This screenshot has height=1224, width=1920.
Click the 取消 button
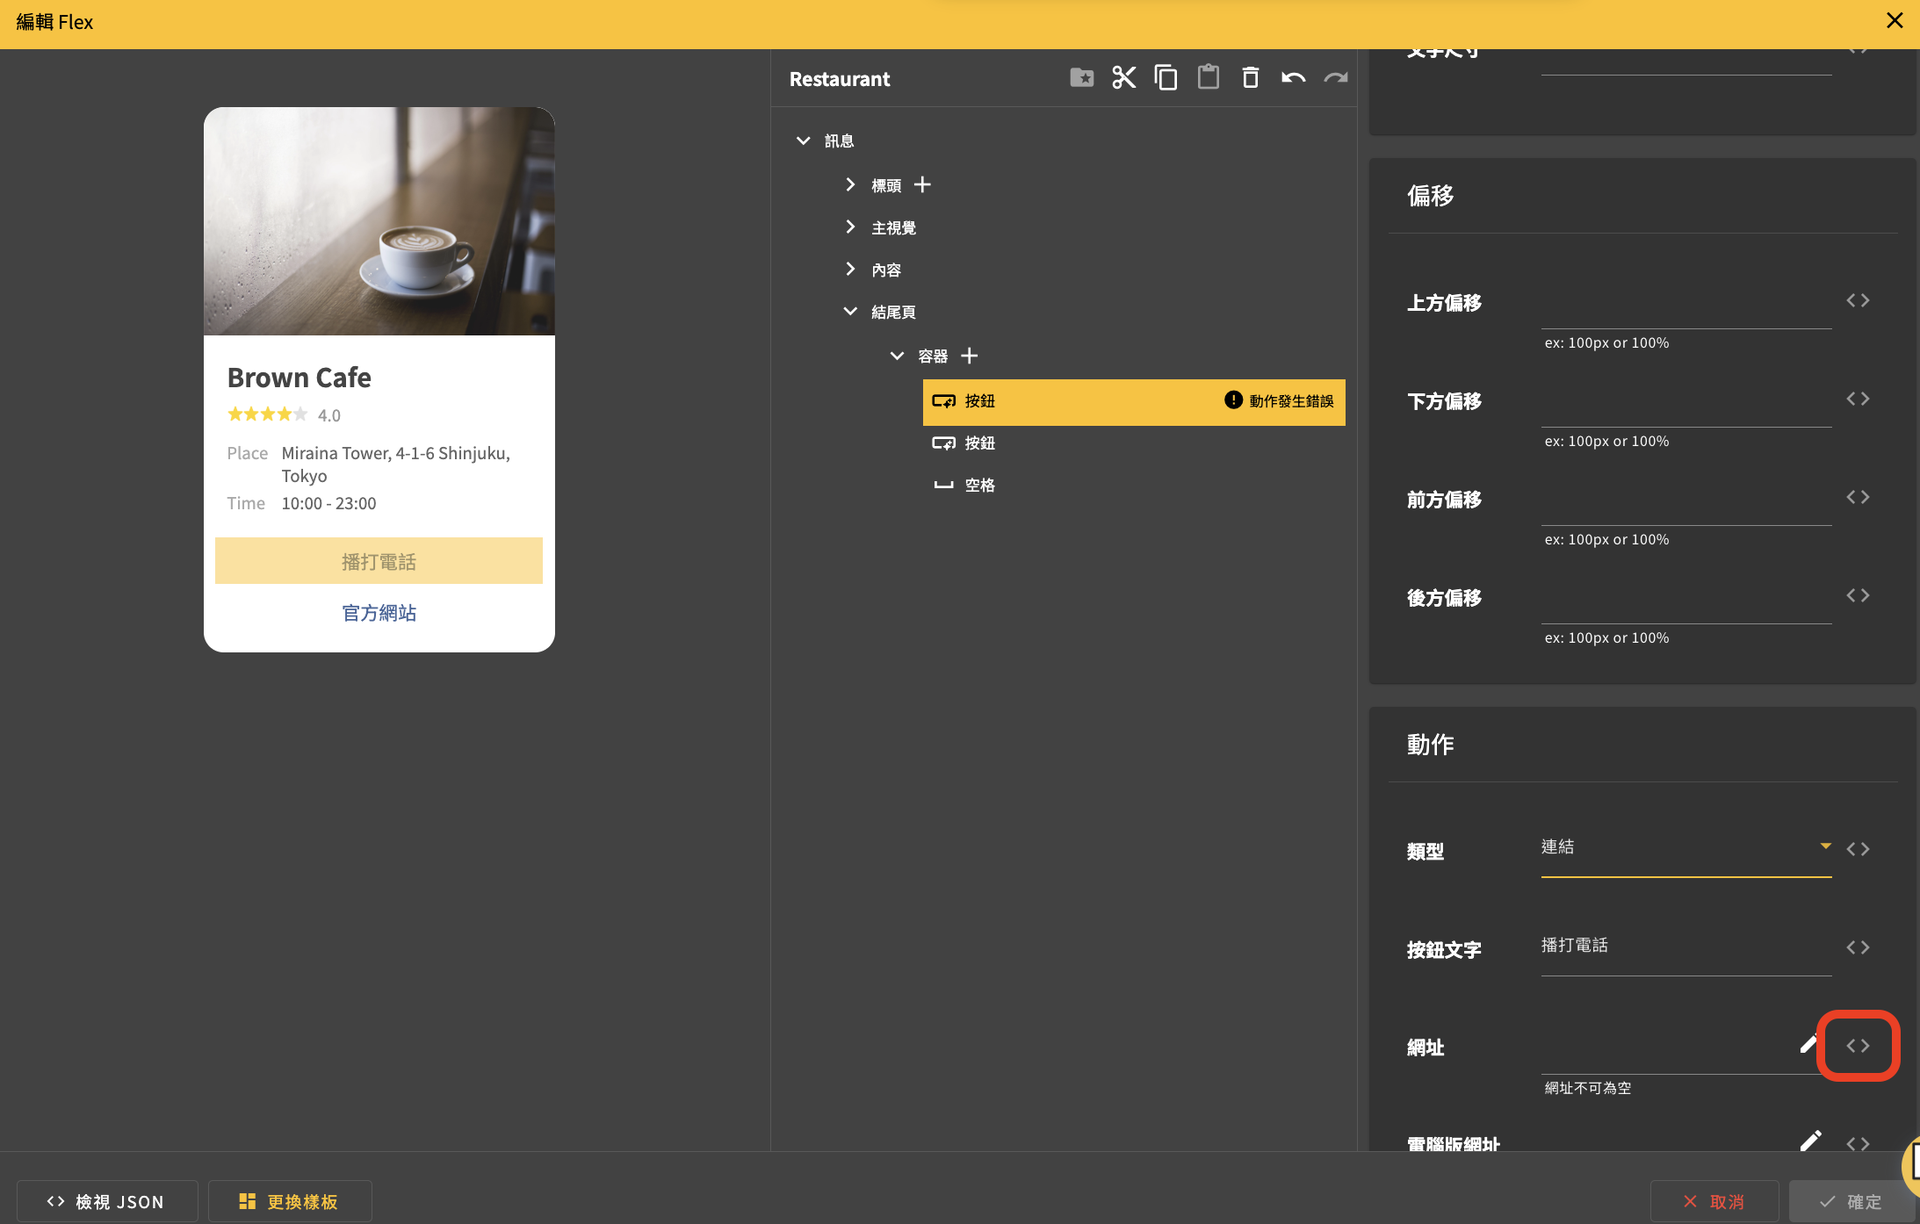coord(1714,1201)
